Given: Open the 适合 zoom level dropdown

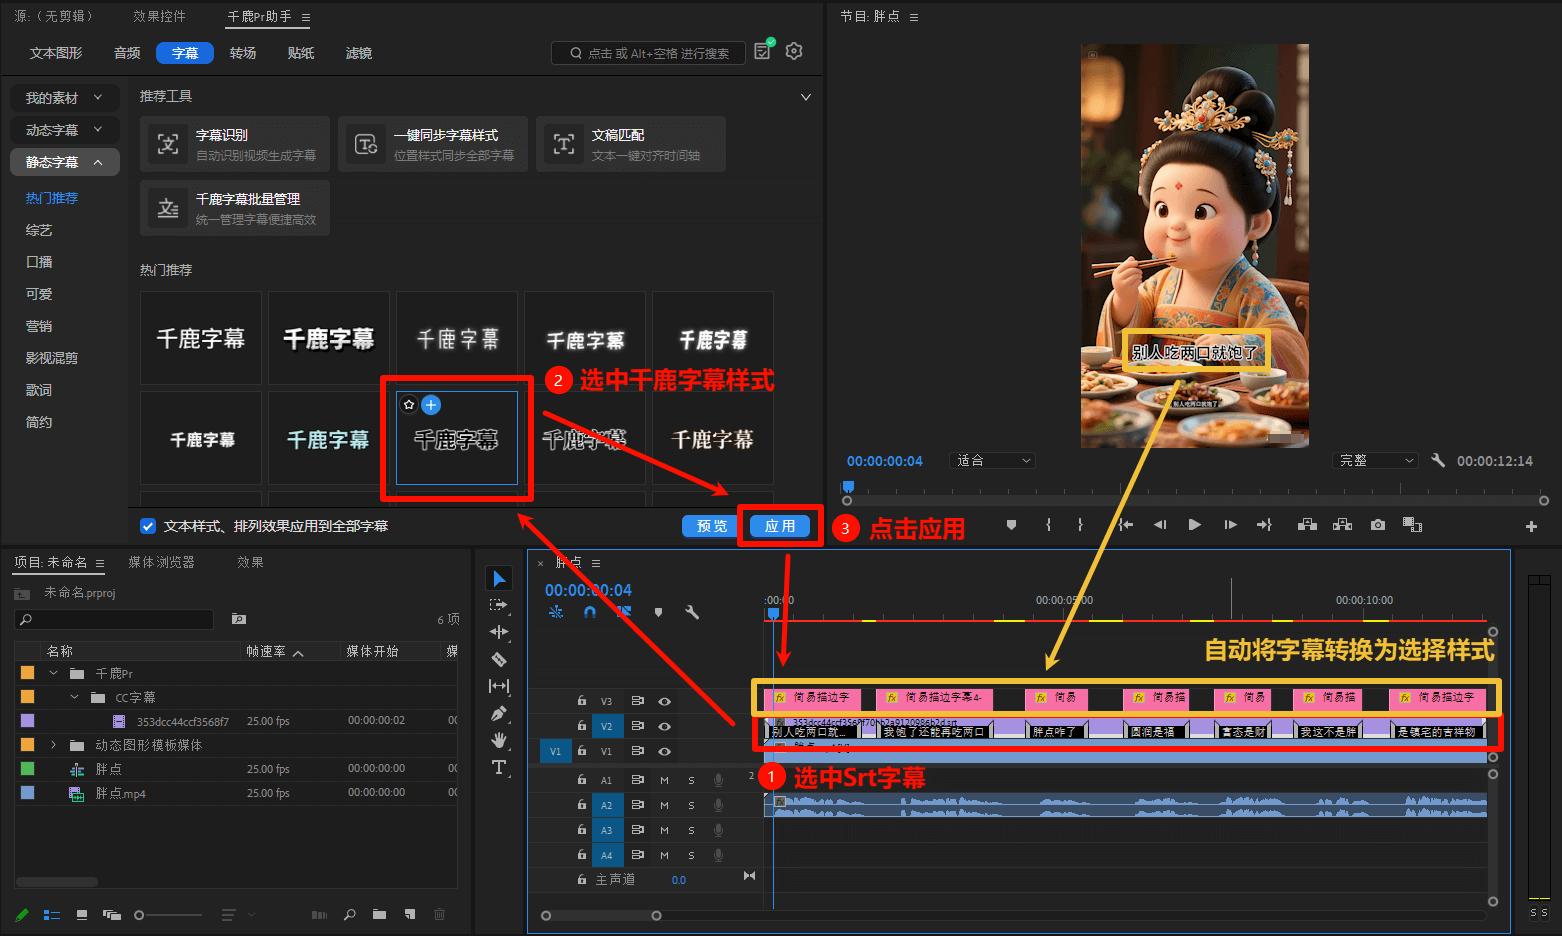Looking at the screenshot, I should pos(993,461).
